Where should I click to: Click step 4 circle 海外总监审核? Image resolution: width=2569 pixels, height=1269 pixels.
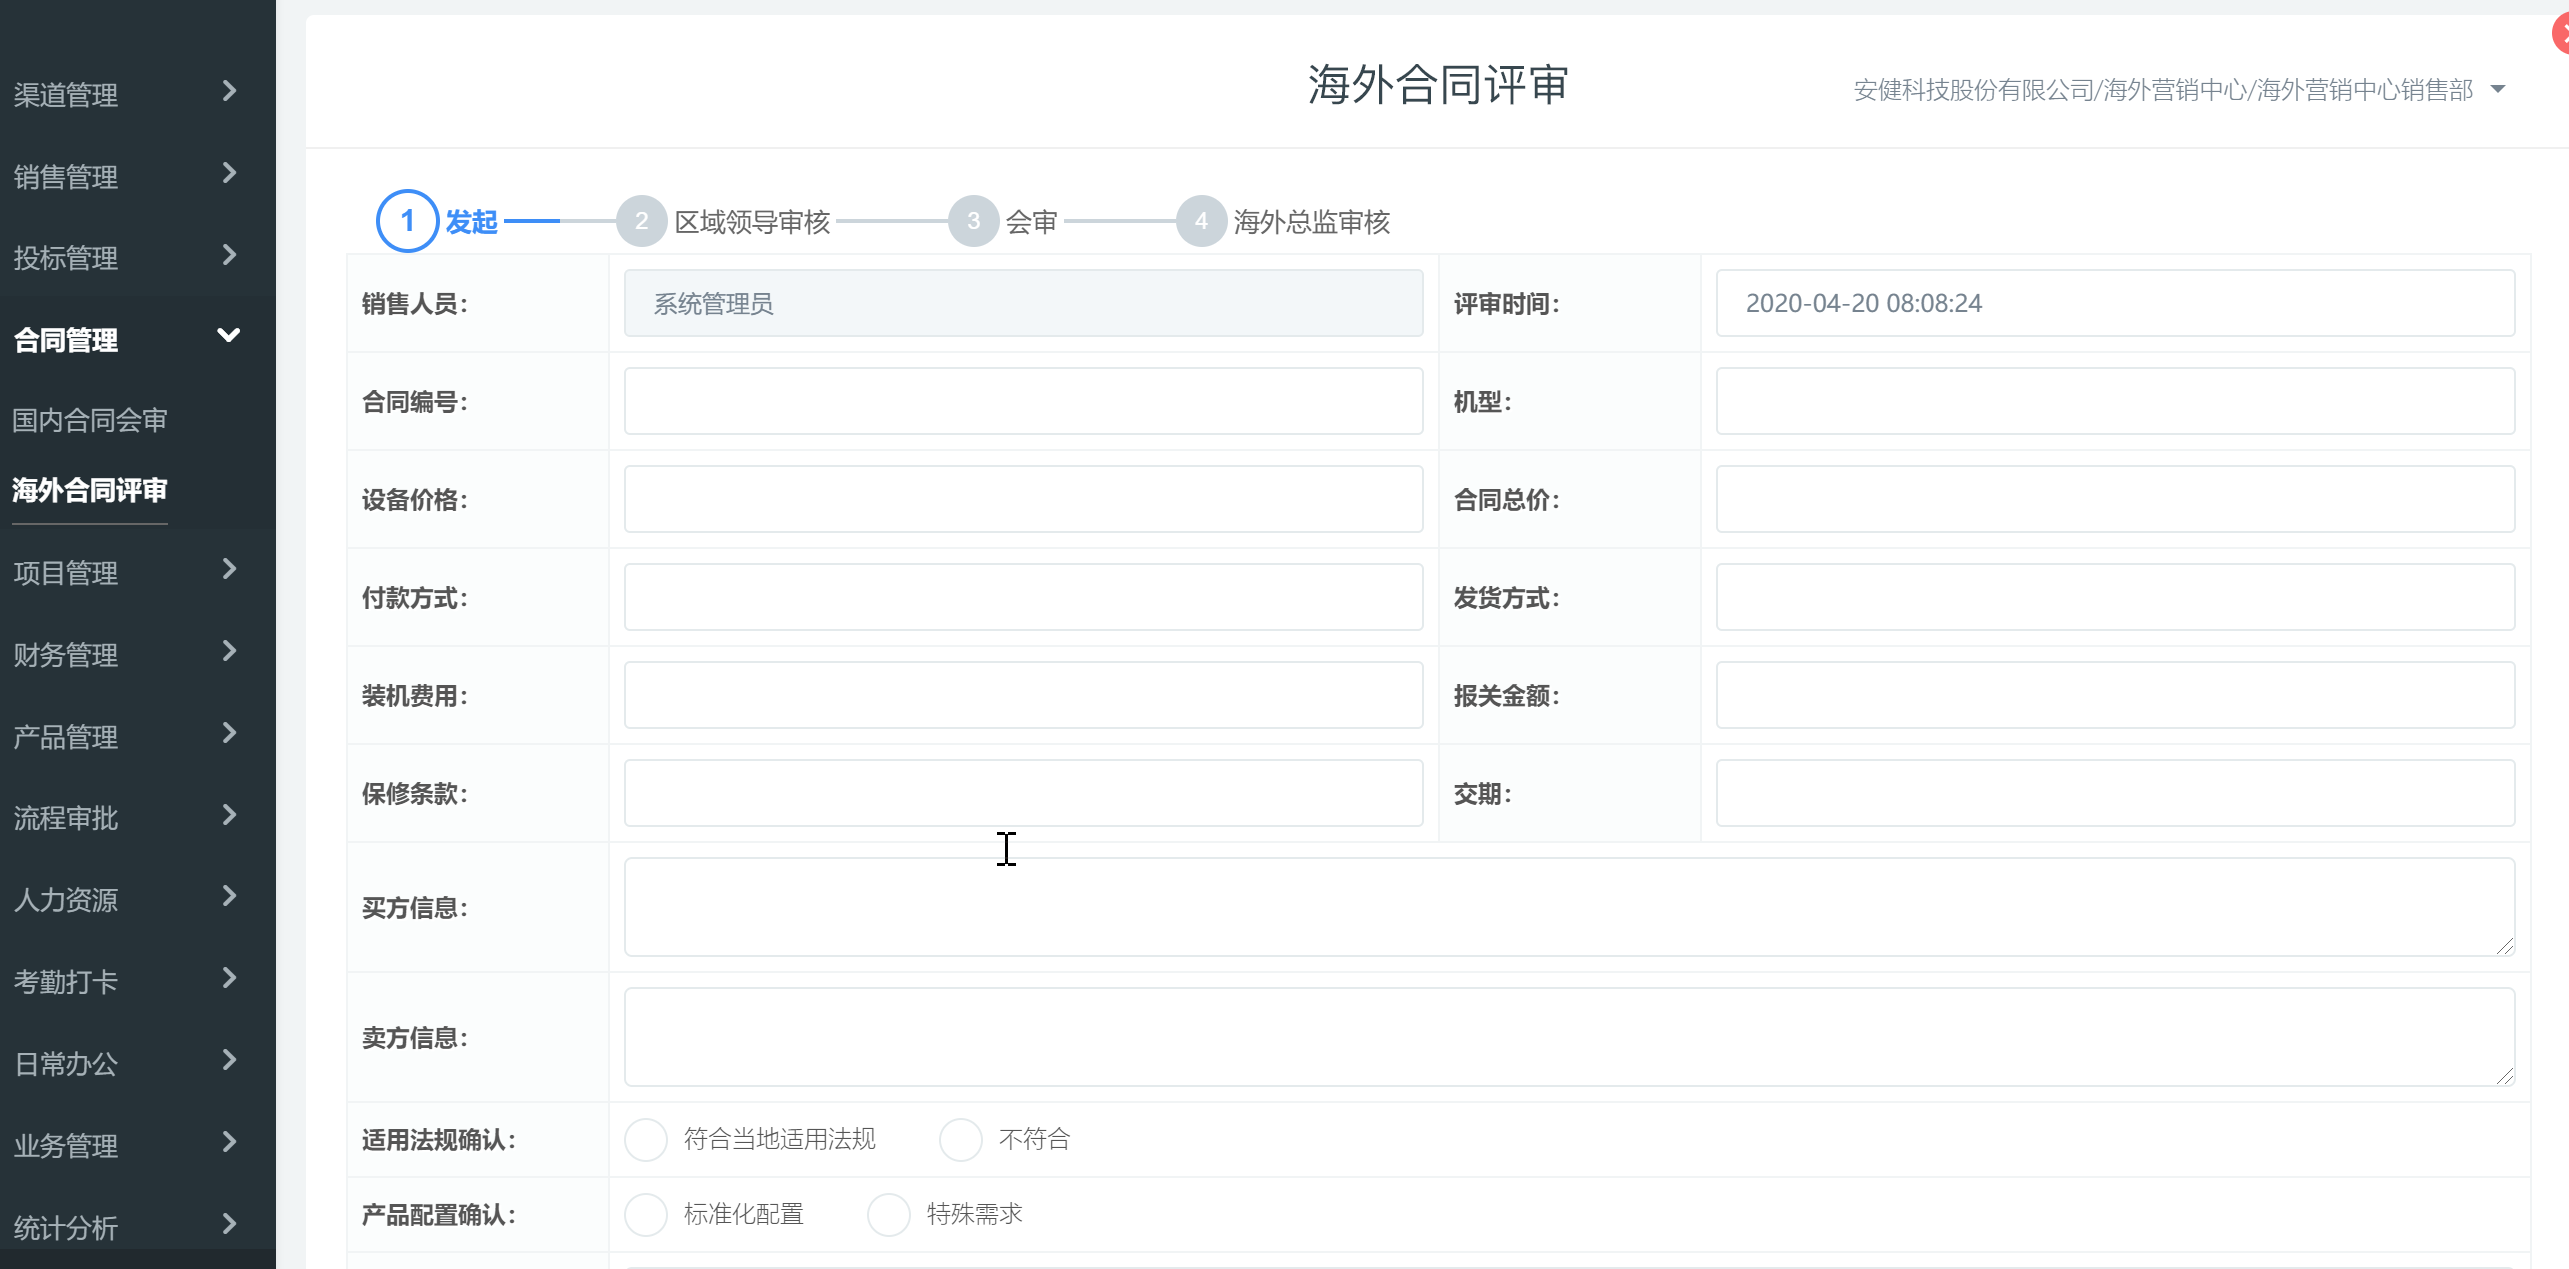tap(1201, 221)
